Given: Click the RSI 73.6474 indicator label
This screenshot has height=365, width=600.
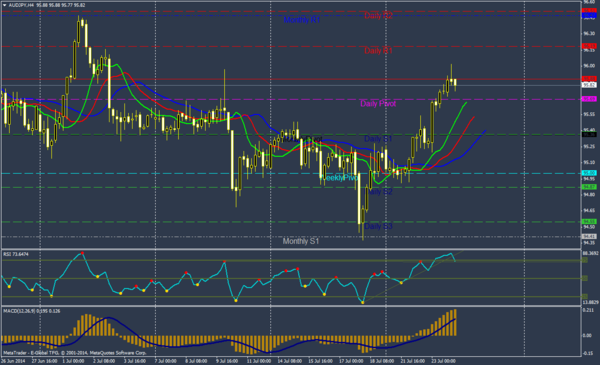Looking at the screenshot, I should click(16, 254).
